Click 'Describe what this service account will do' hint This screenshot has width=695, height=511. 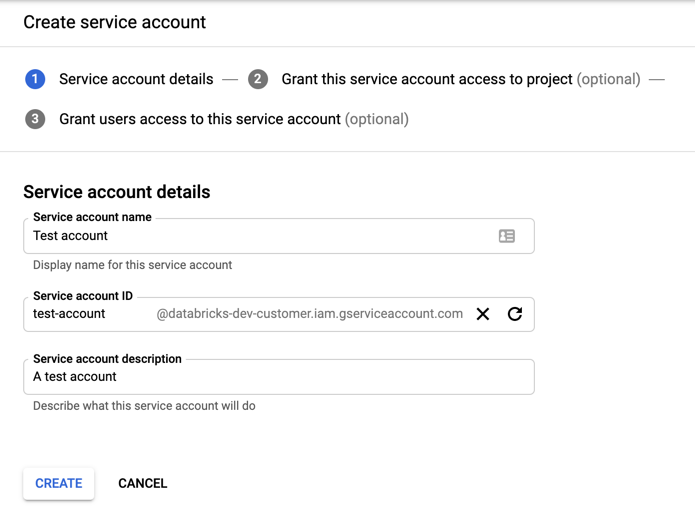tap(144, 406)
